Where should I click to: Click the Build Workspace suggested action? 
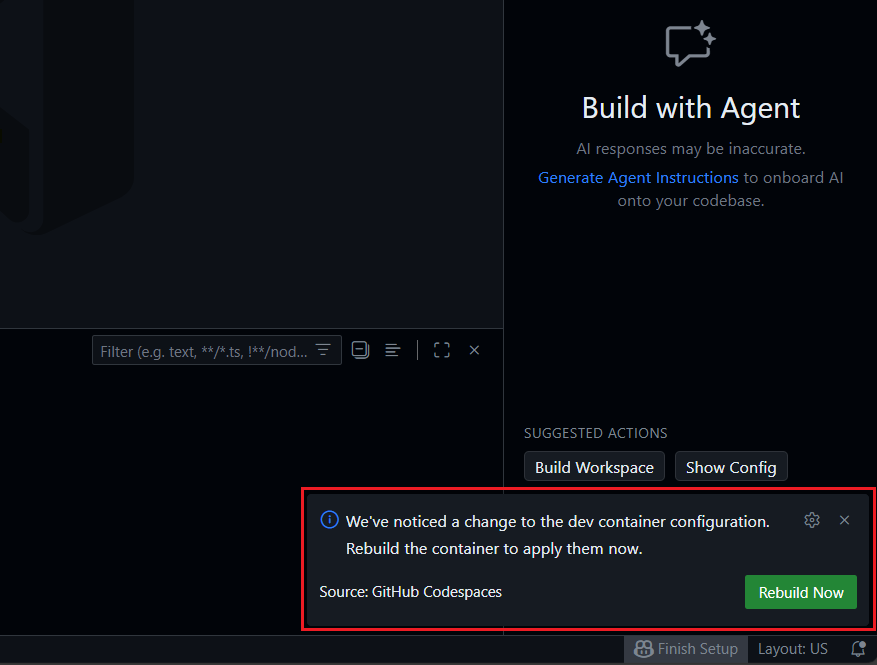point(594,466)
